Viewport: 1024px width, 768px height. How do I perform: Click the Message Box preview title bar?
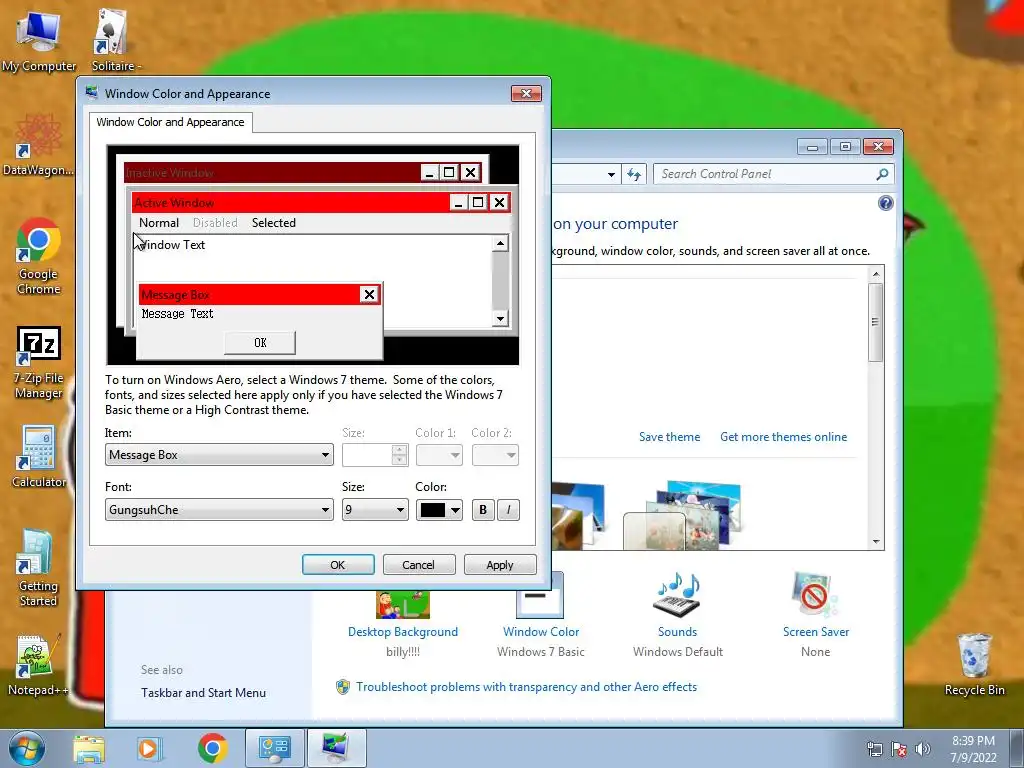pos(249,295)
